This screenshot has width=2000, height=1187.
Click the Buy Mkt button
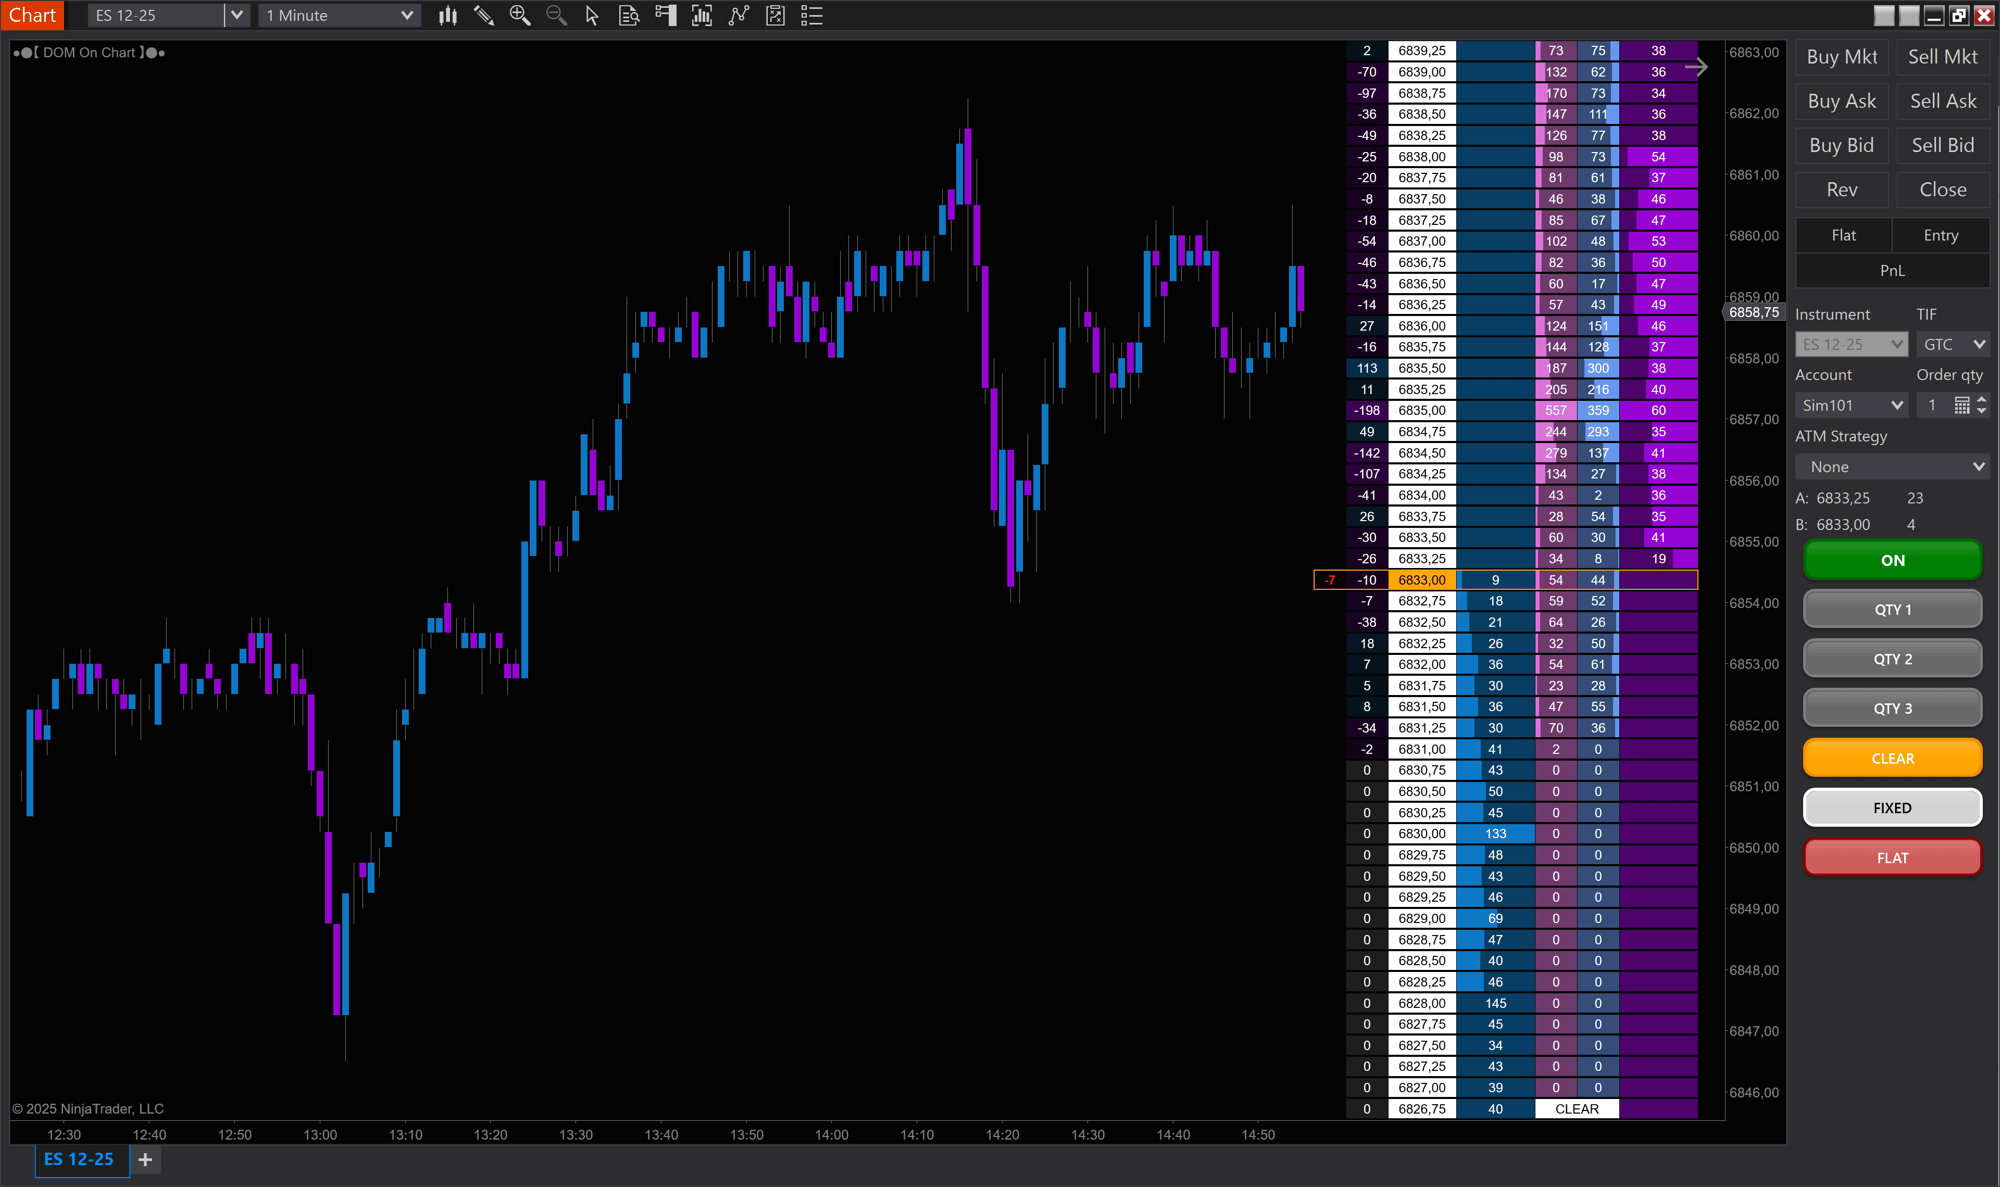1841,57
